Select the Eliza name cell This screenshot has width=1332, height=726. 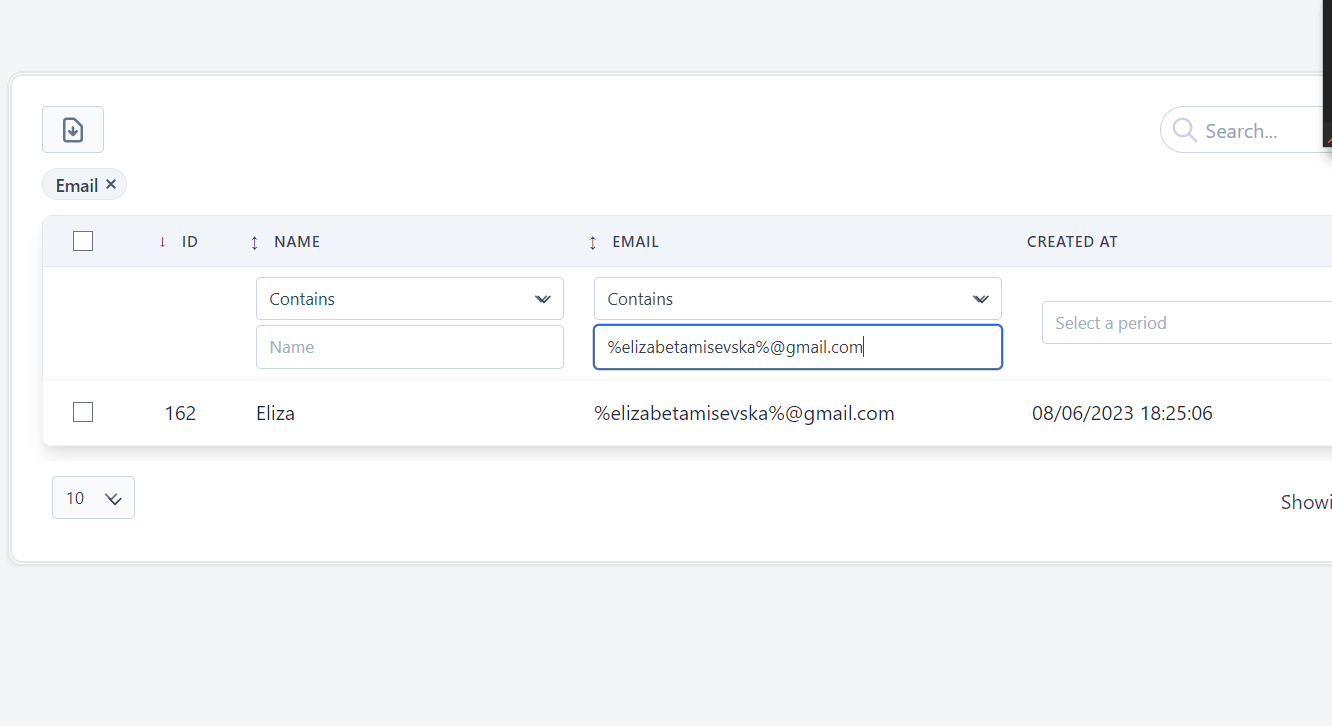[275, 413]
